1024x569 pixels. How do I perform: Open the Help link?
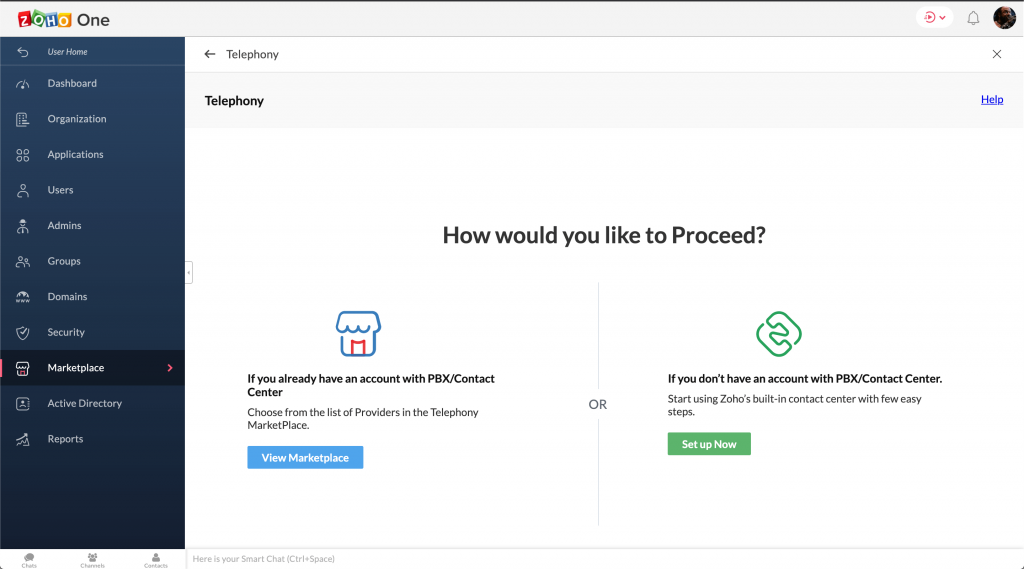pyautogui.click(x=991, y=100)
